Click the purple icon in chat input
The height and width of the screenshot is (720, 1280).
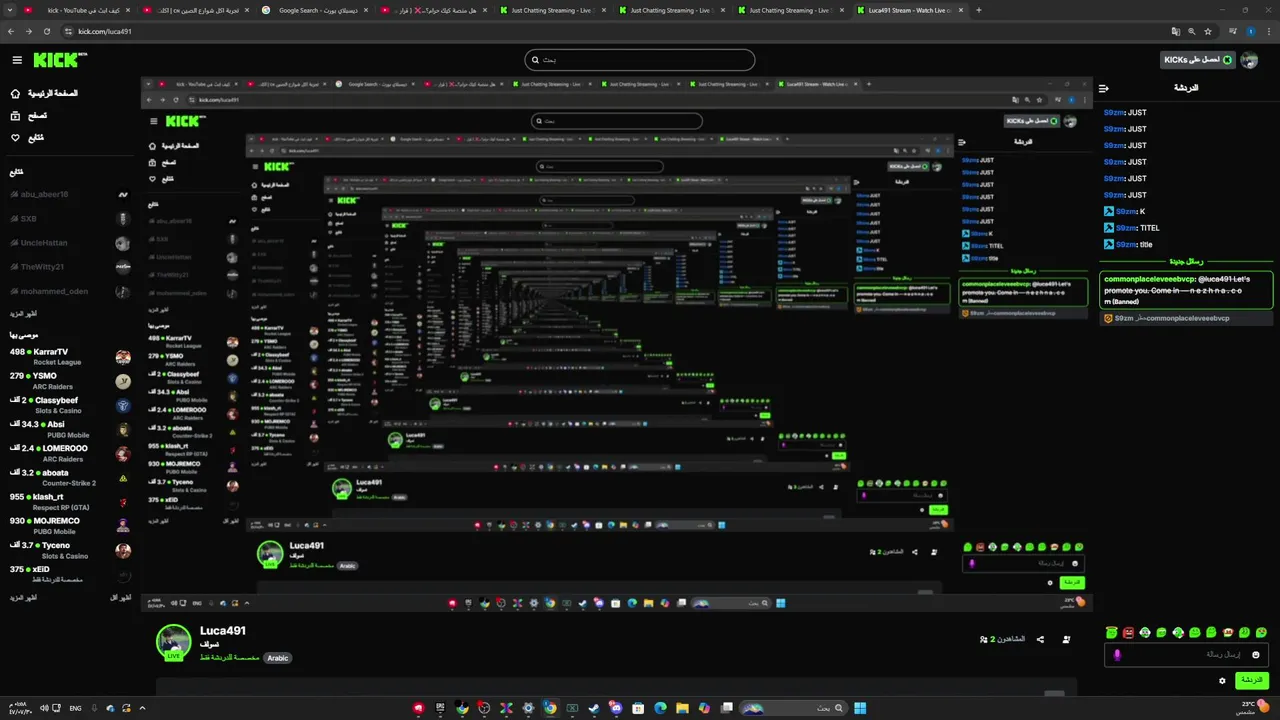(x=1117, y=655)
